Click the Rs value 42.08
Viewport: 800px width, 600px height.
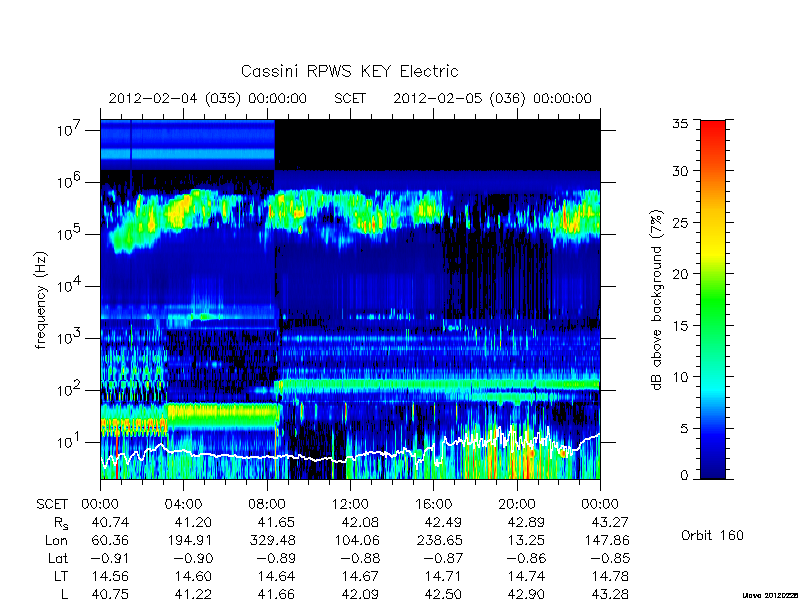[x=360, y=522]
